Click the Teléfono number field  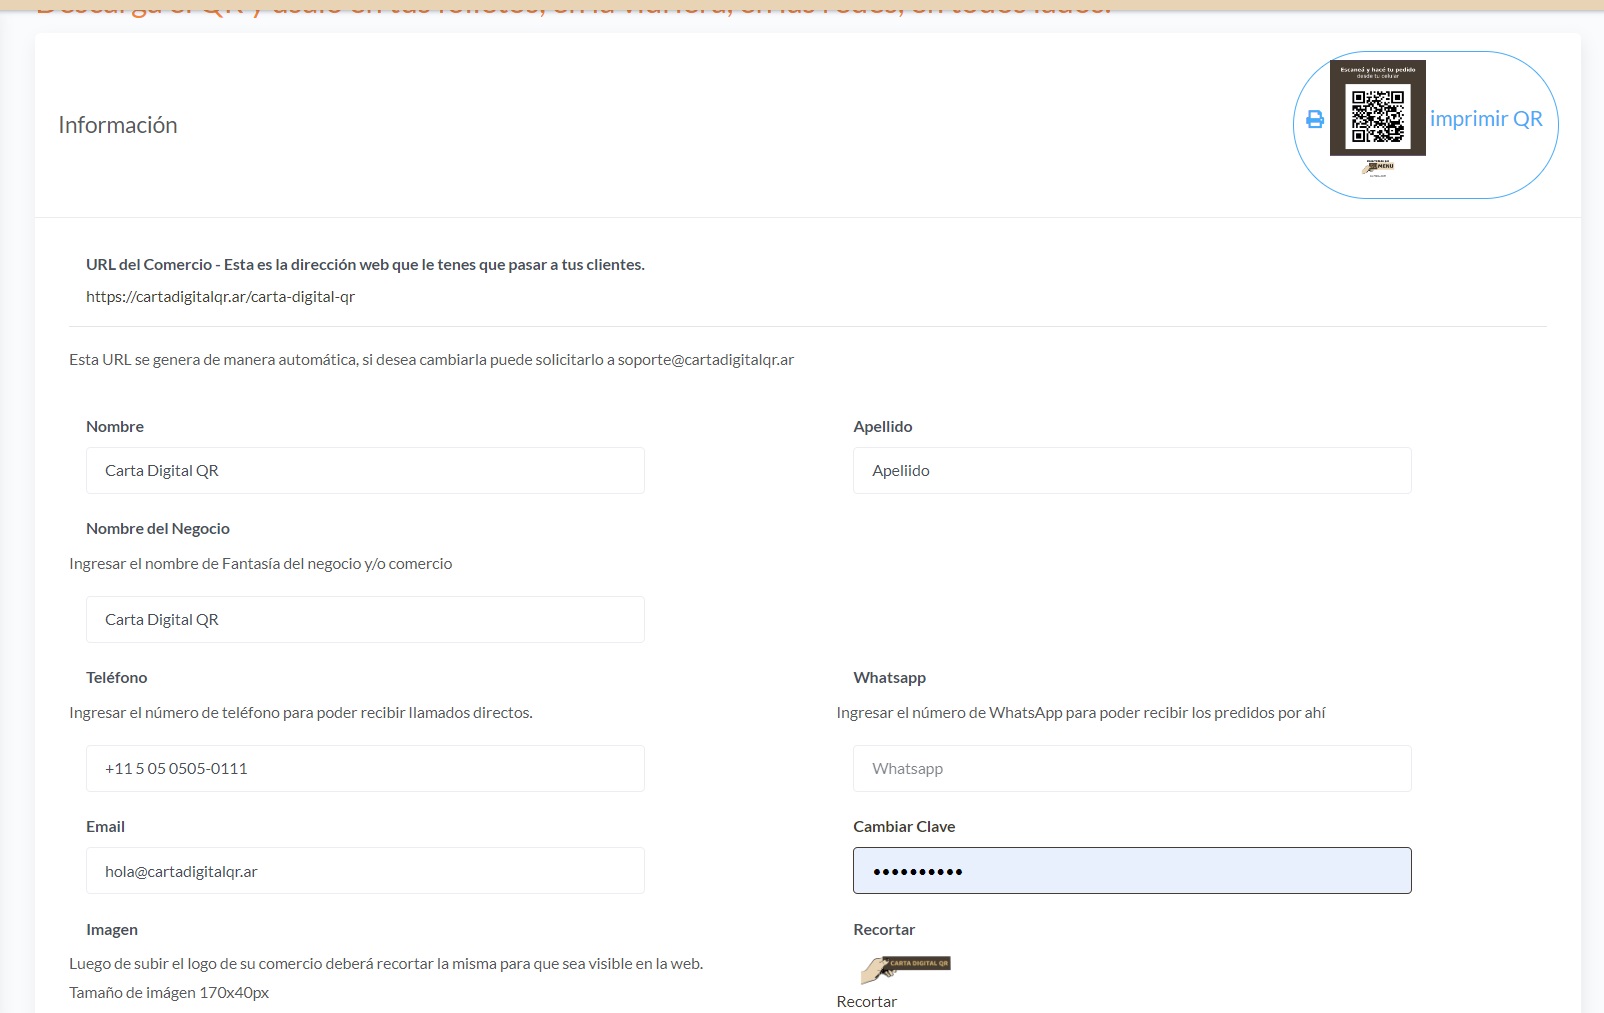pyautogui.click(x=365, y=769)
